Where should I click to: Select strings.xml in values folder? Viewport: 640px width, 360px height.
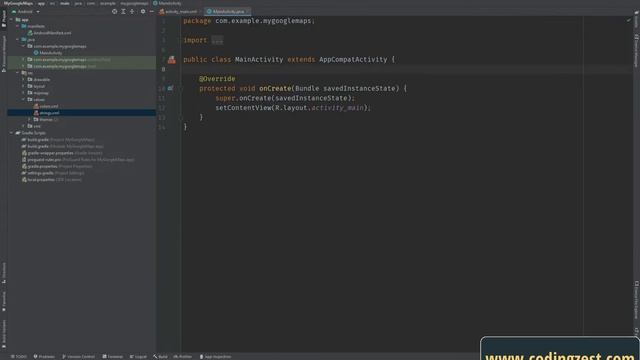[x=81, y=113]
